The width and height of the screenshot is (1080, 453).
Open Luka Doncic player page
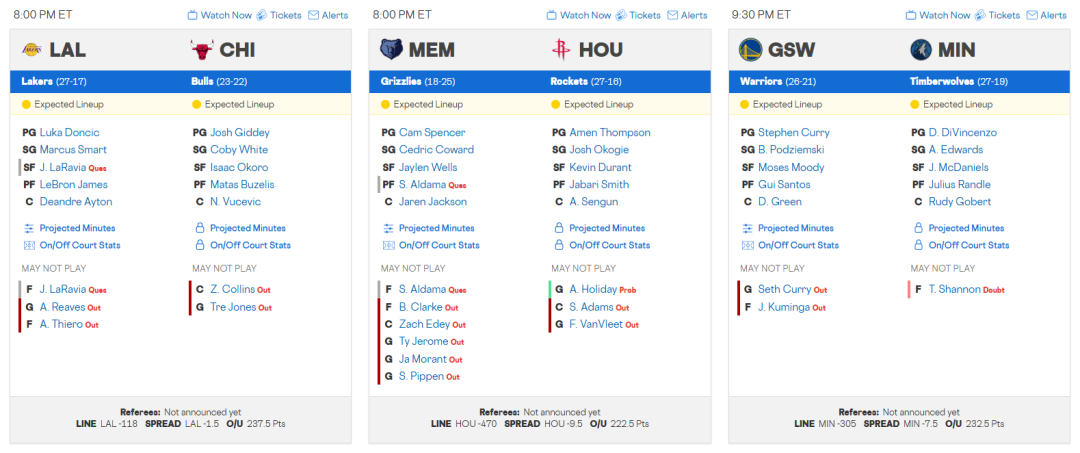point(69,132)
